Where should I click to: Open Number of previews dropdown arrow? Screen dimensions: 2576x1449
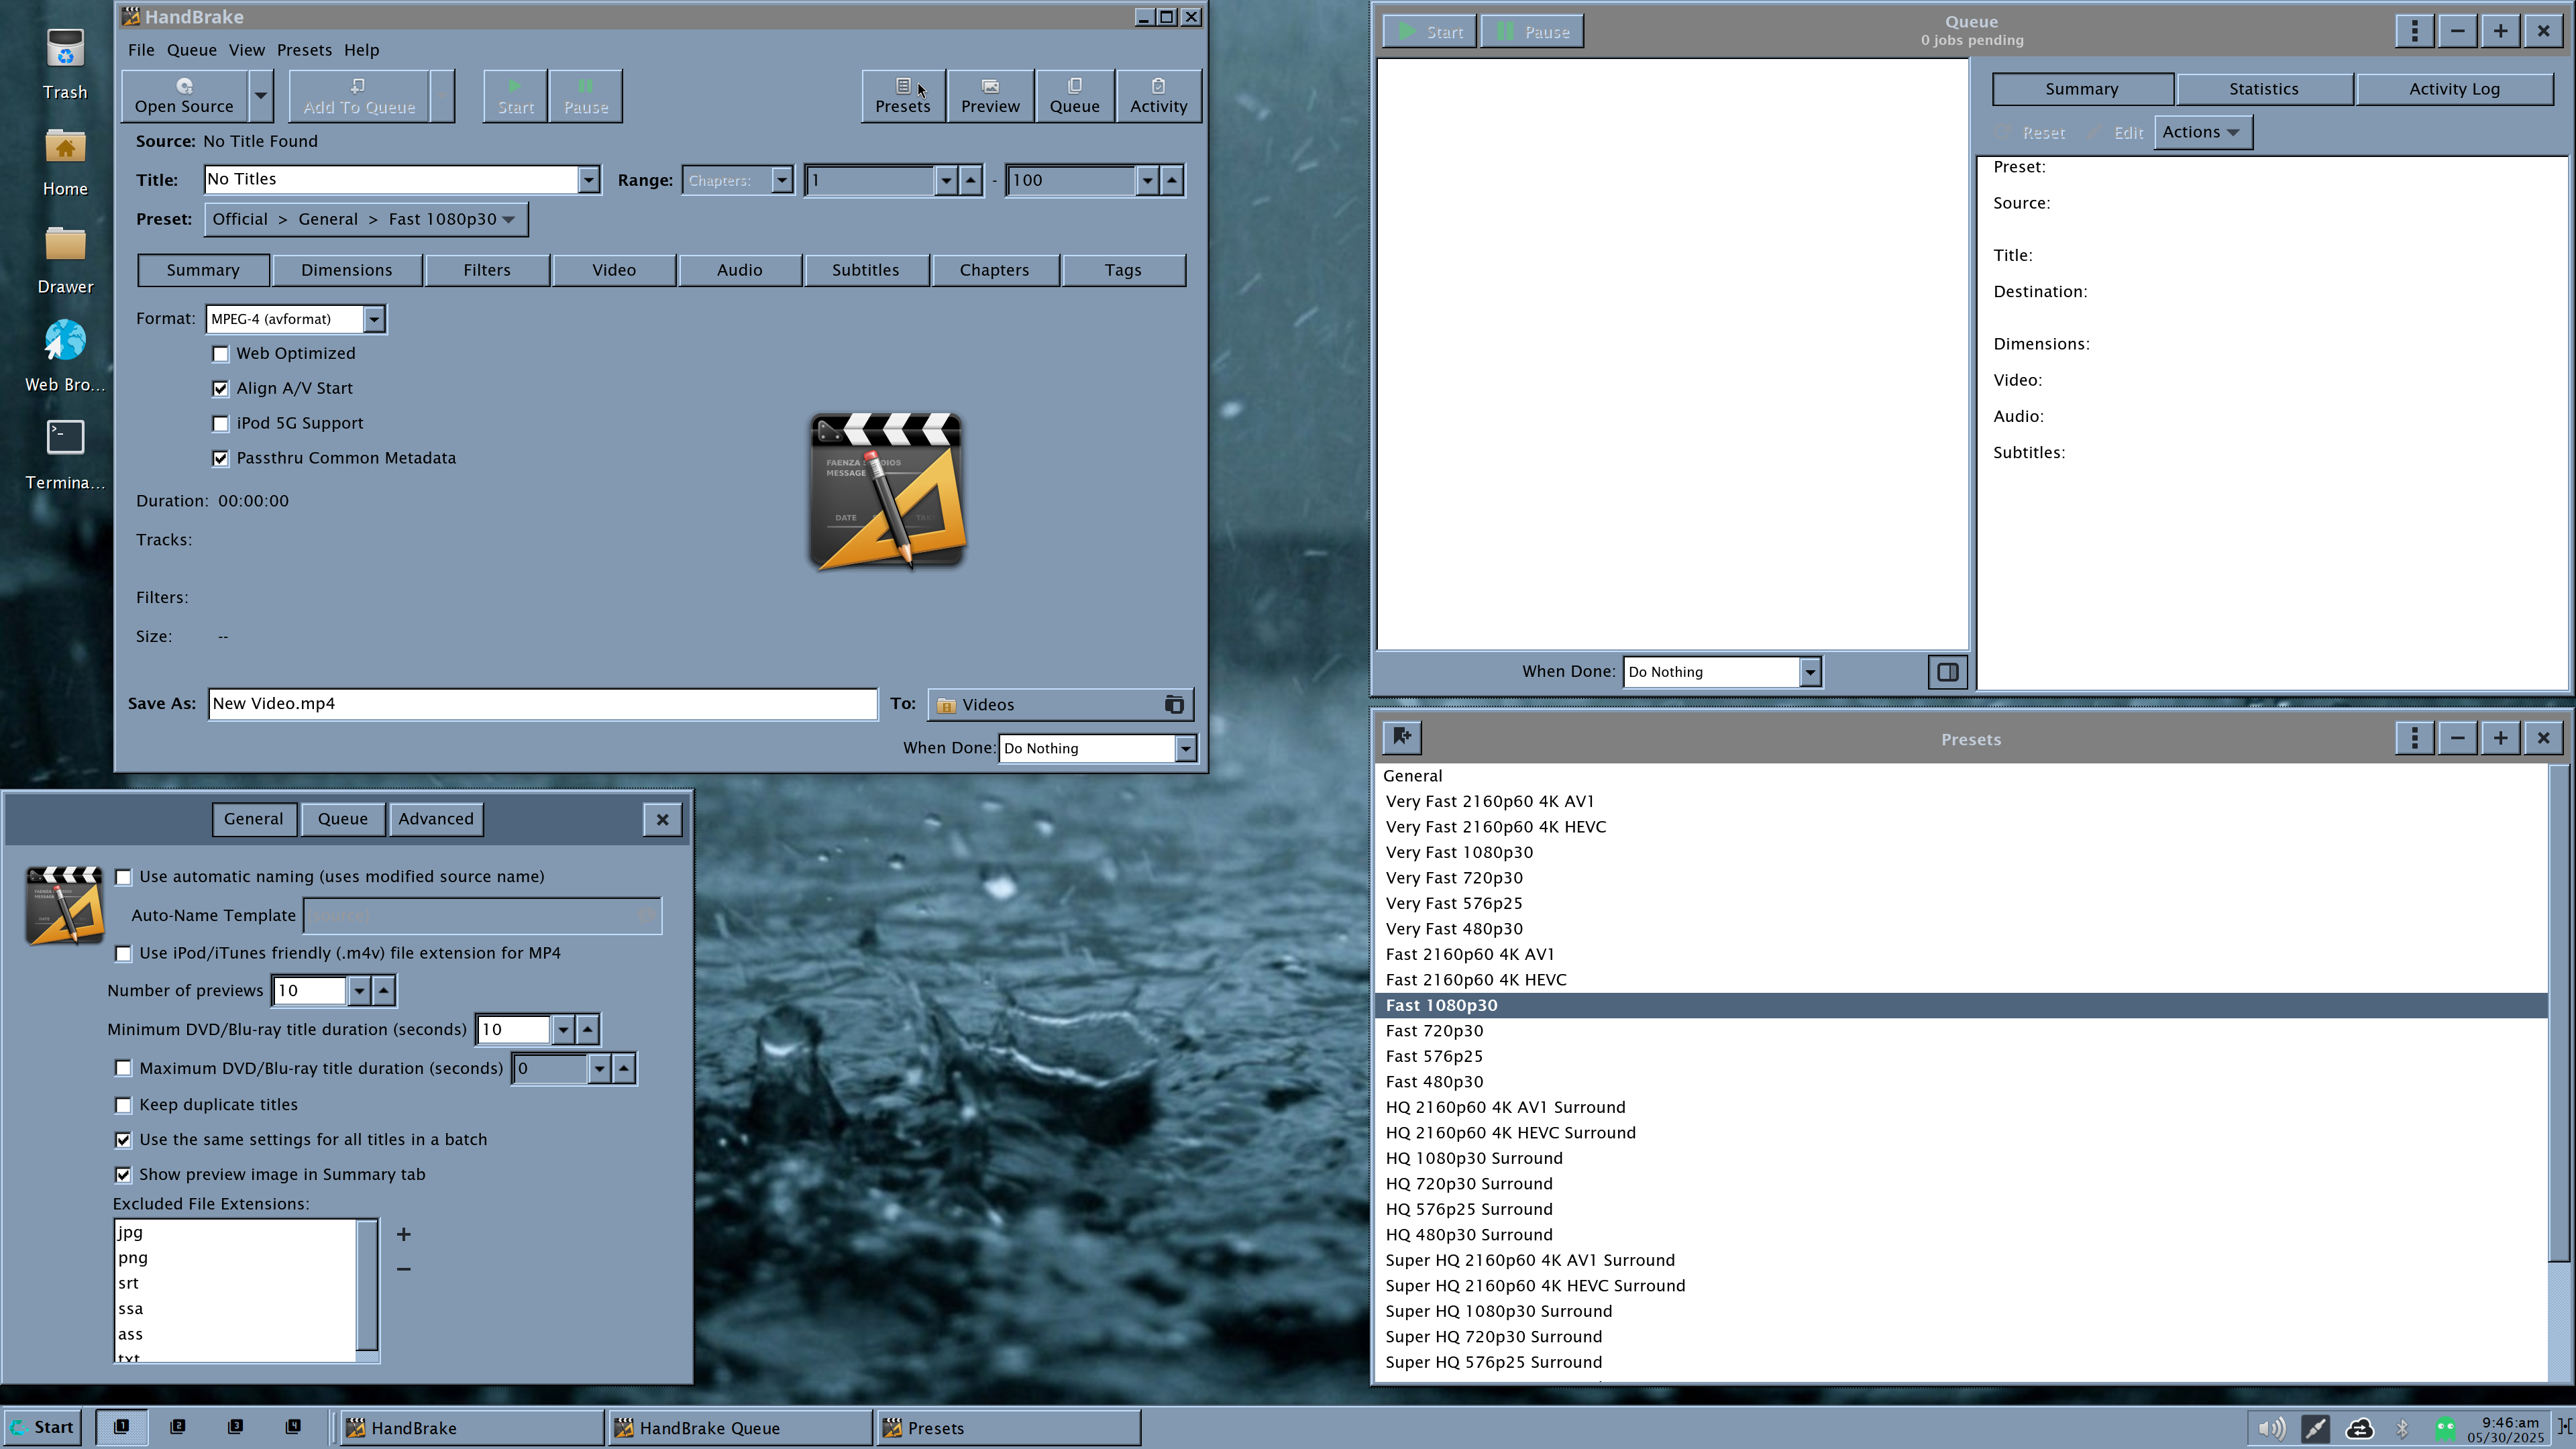coord(358,991)
